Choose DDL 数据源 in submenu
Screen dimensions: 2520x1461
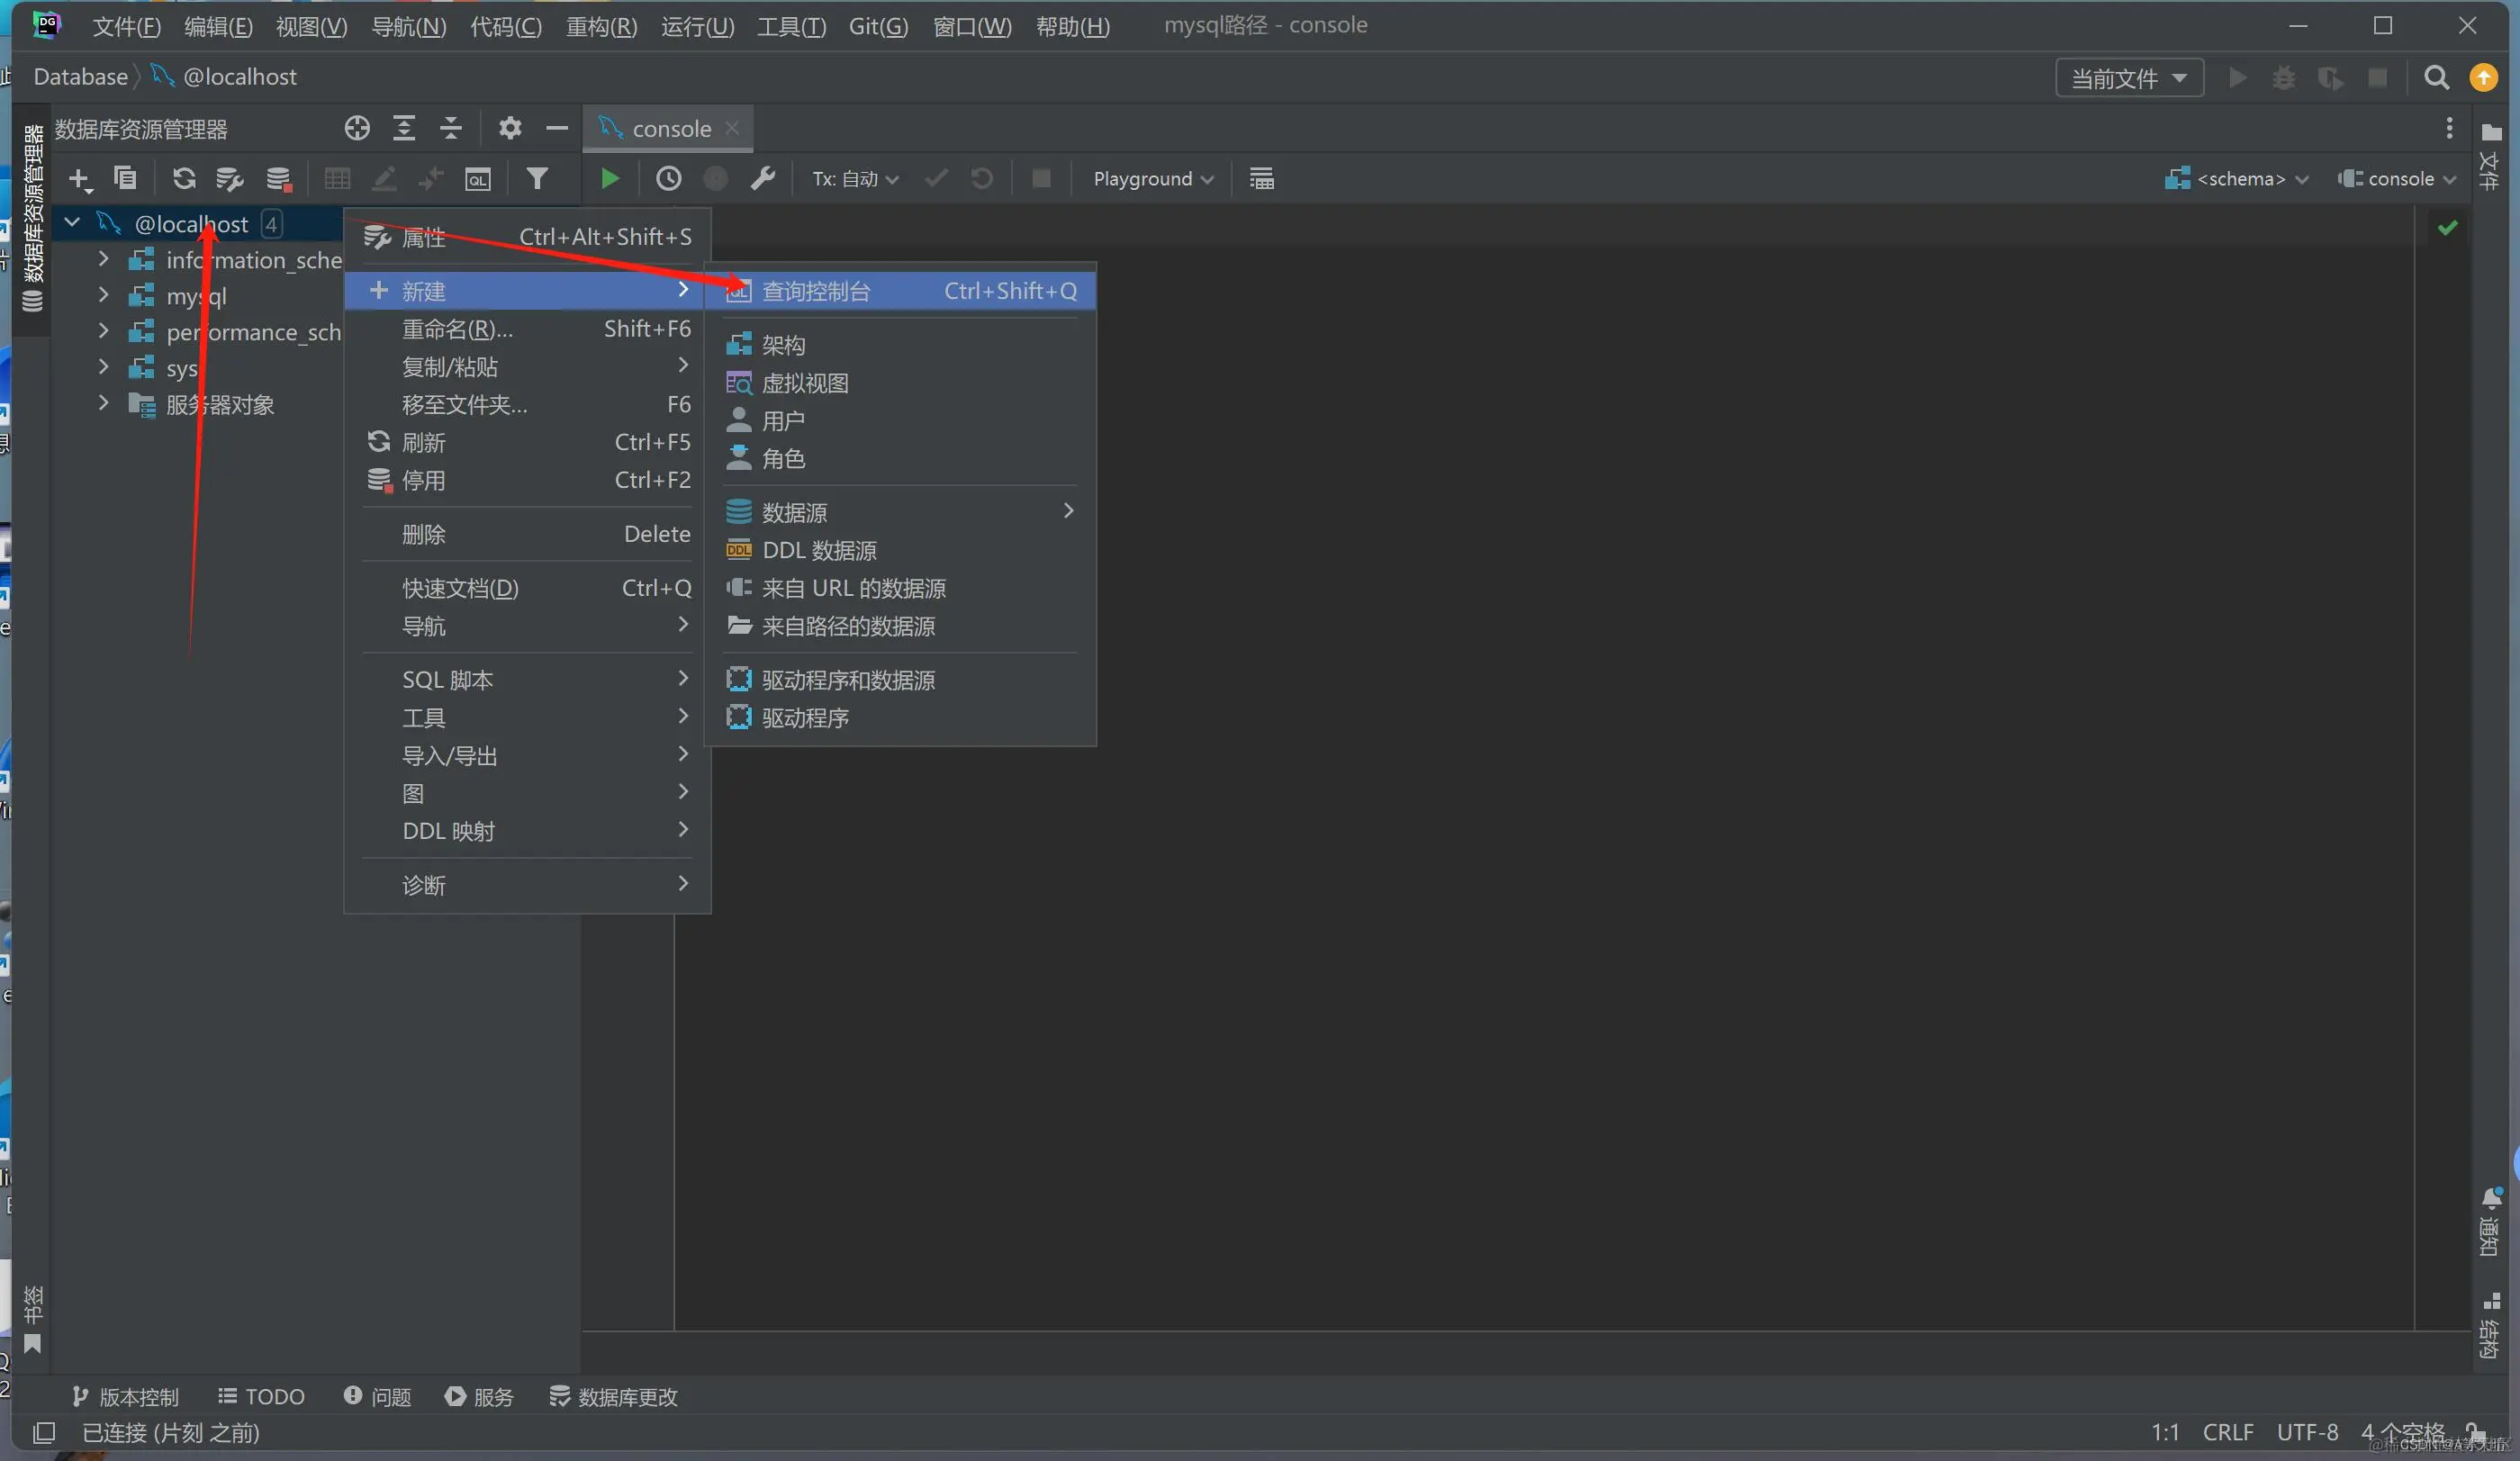pos(819,550)
